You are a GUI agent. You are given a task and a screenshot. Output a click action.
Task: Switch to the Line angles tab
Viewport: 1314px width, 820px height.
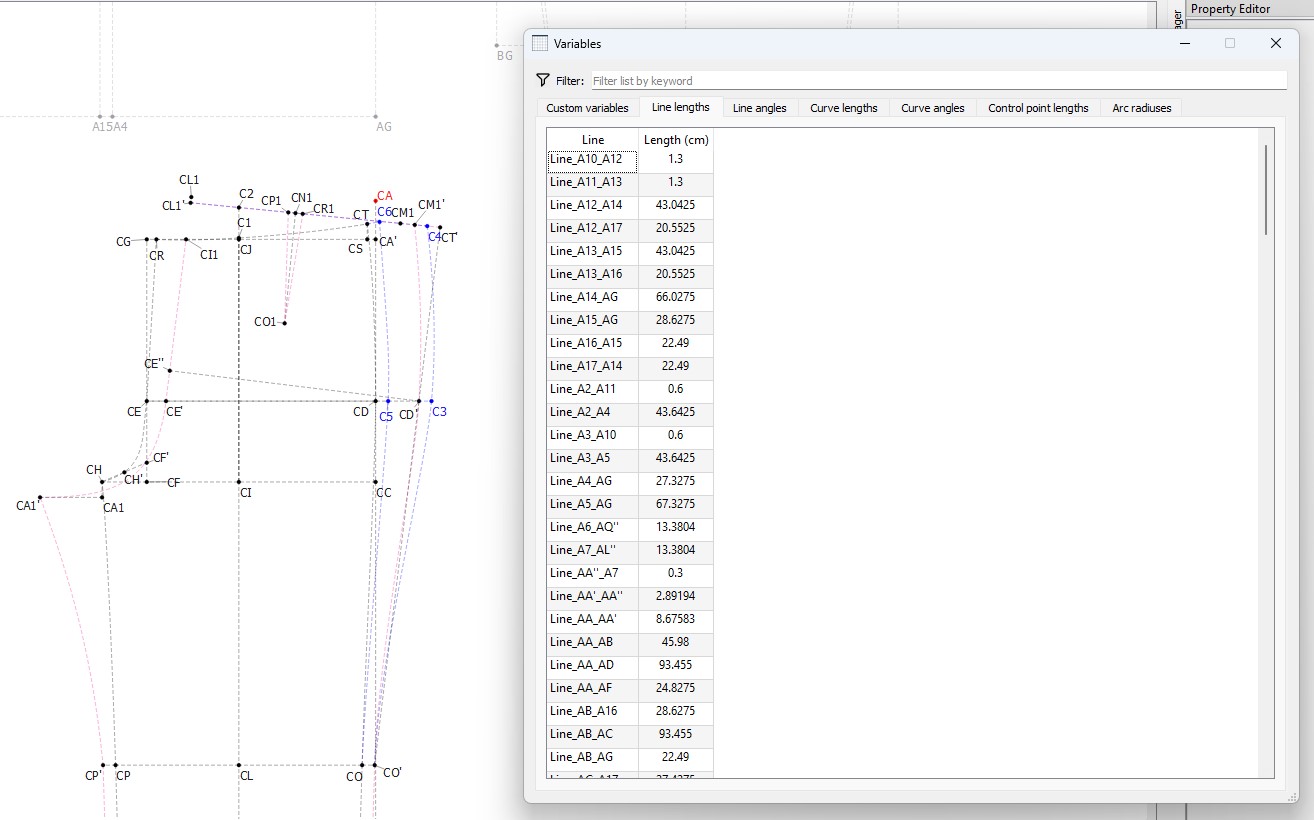(759, 107)
